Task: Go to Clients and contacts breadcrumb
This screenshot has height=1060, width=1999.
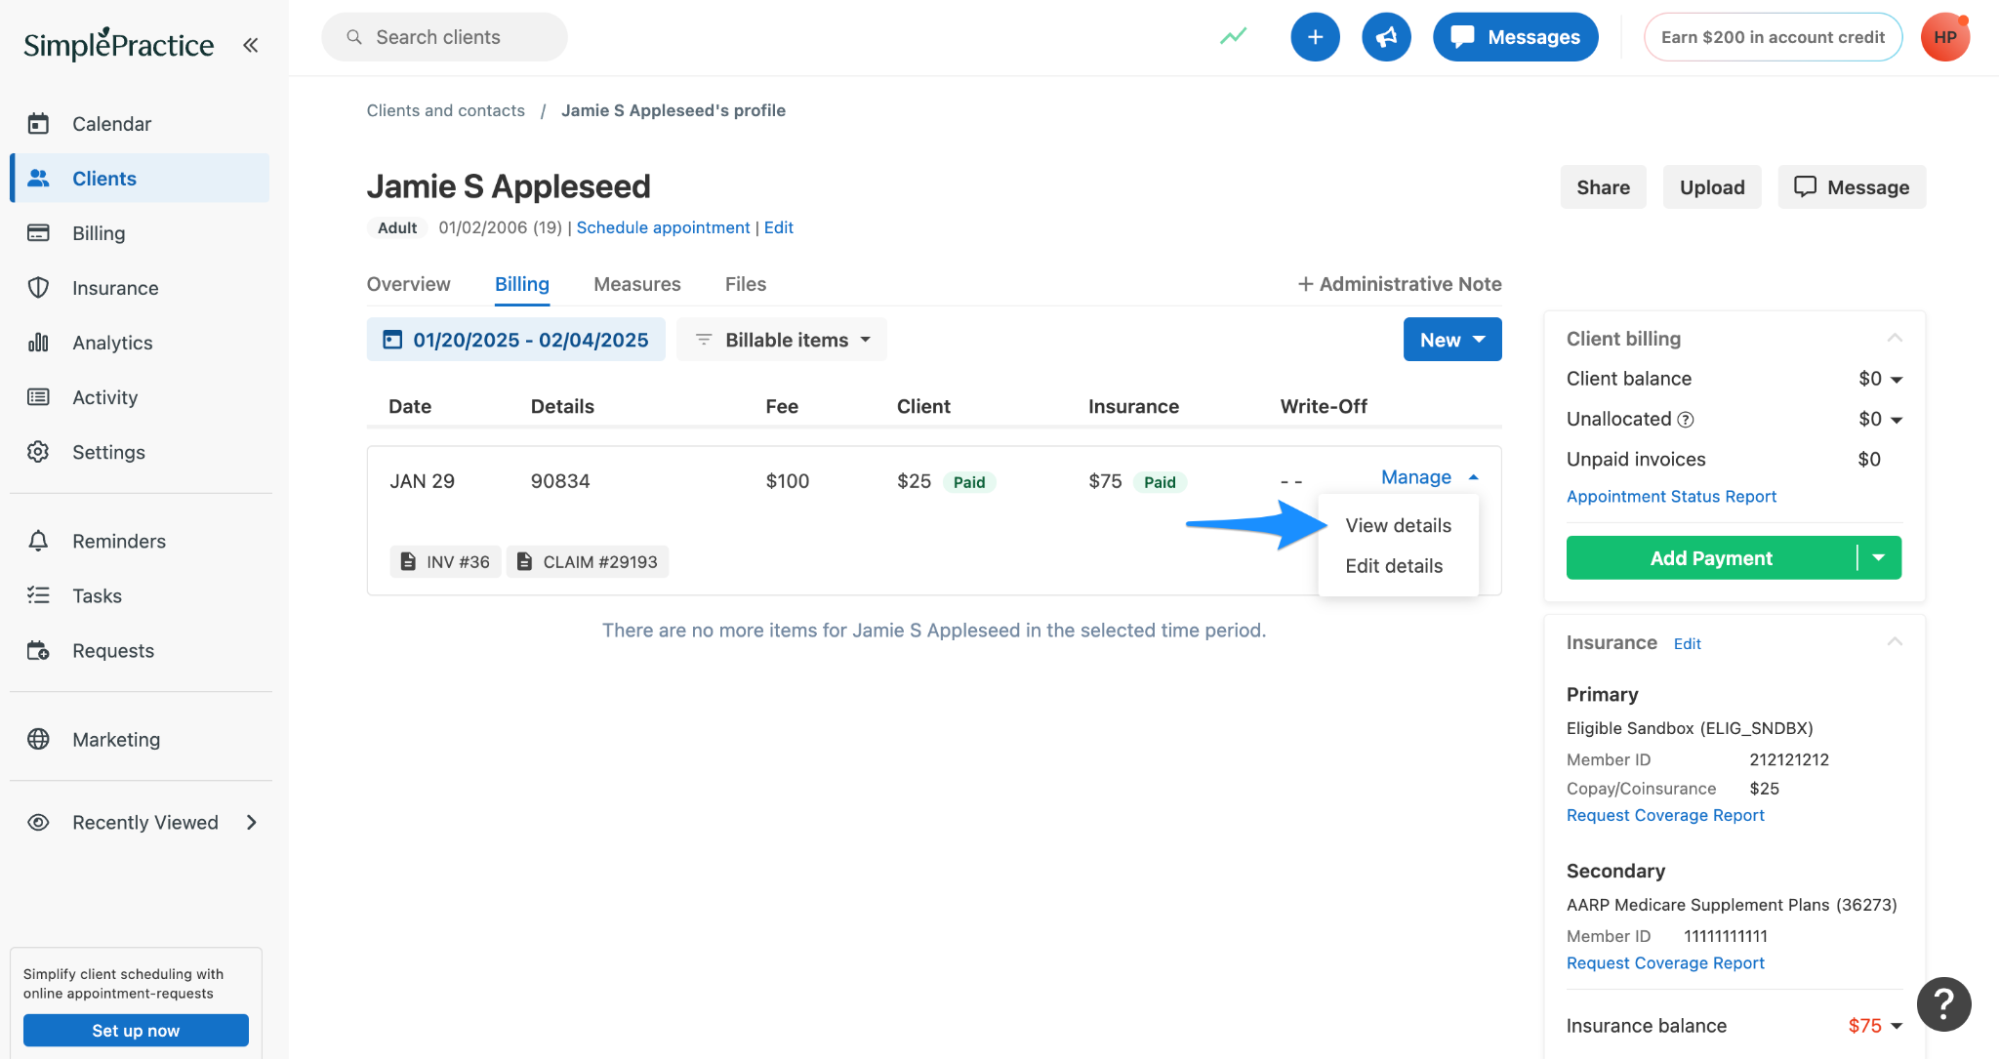Action: point(445,111)
